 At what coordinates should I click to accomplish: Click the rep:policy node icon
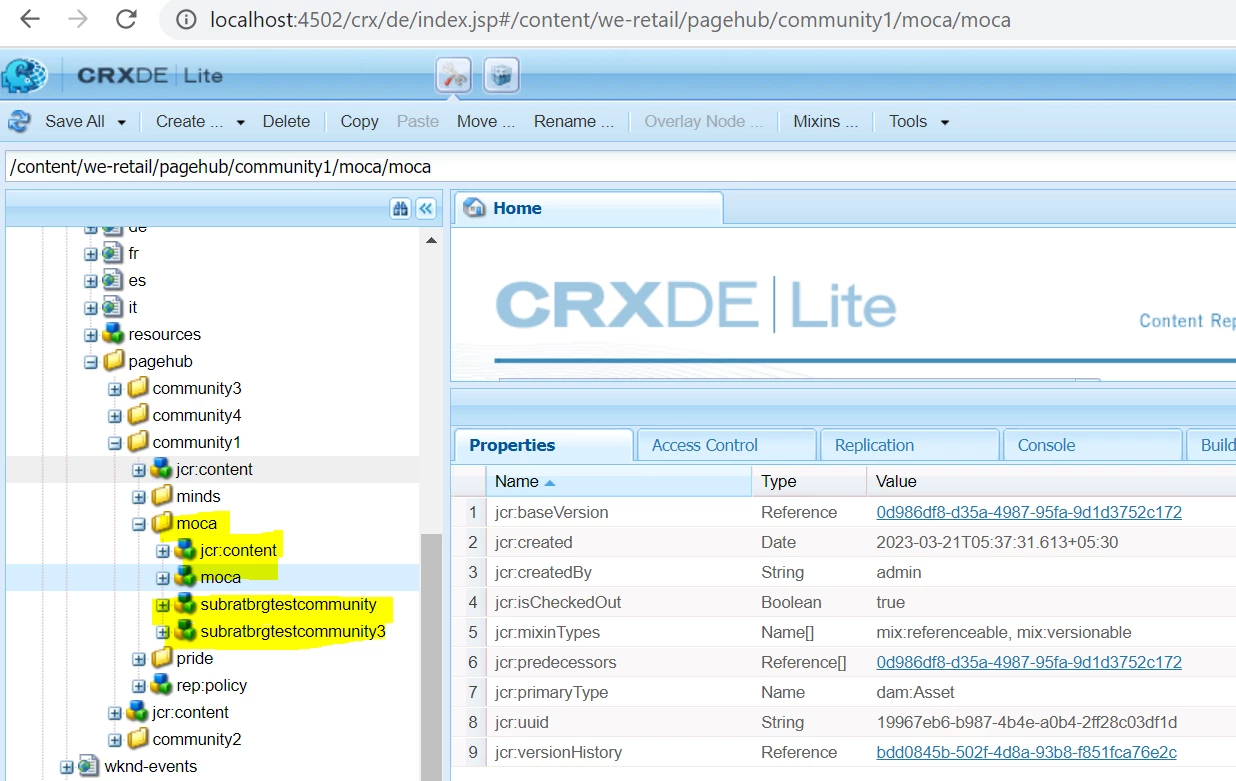tap(161, 685)
